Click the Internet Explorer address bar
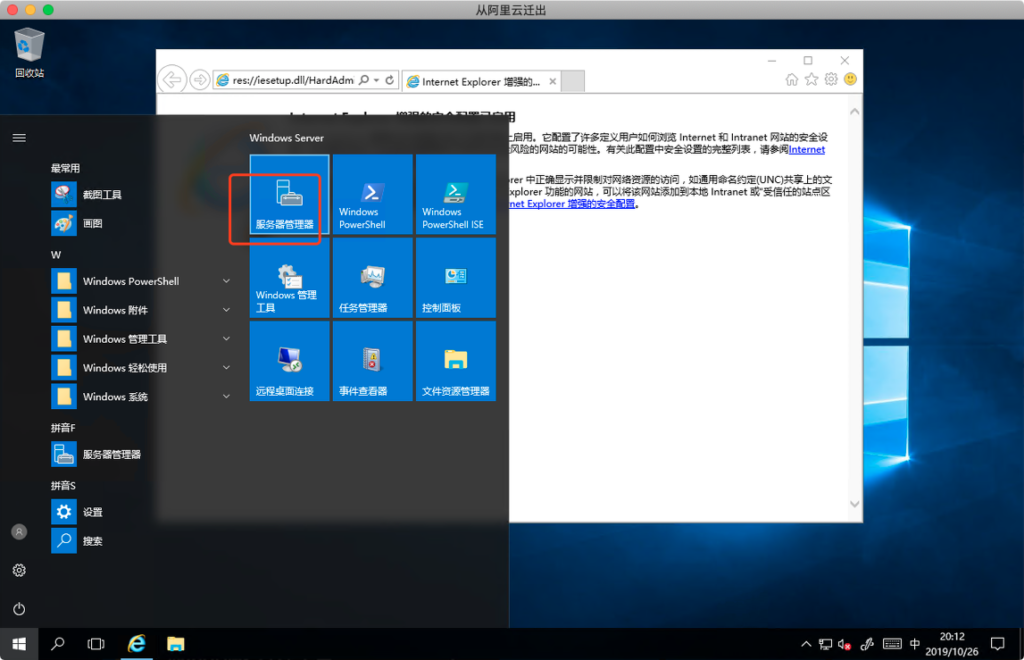The image size is (1024, 660). [285, 80]
